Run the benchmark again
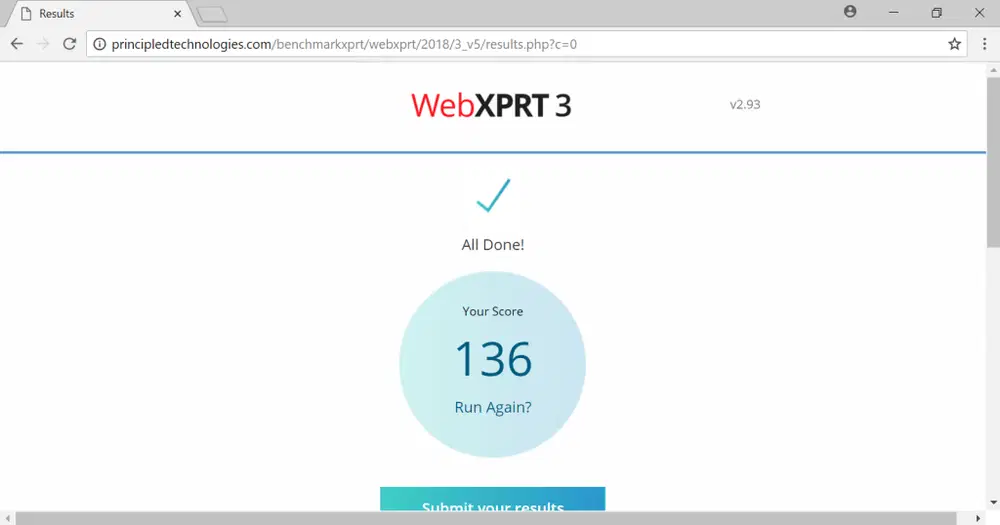1000x525 pixels. tap(492, 407)
